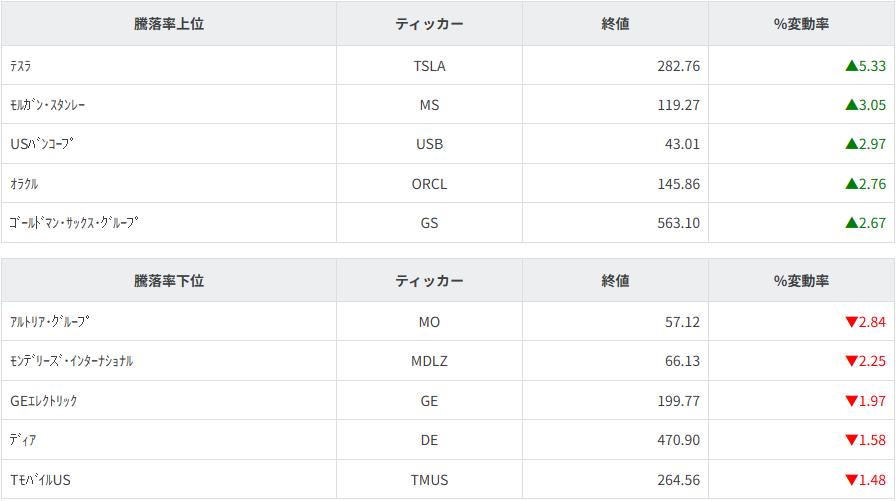
Task: Open the テスラ company name link
Action: [21, 66]
